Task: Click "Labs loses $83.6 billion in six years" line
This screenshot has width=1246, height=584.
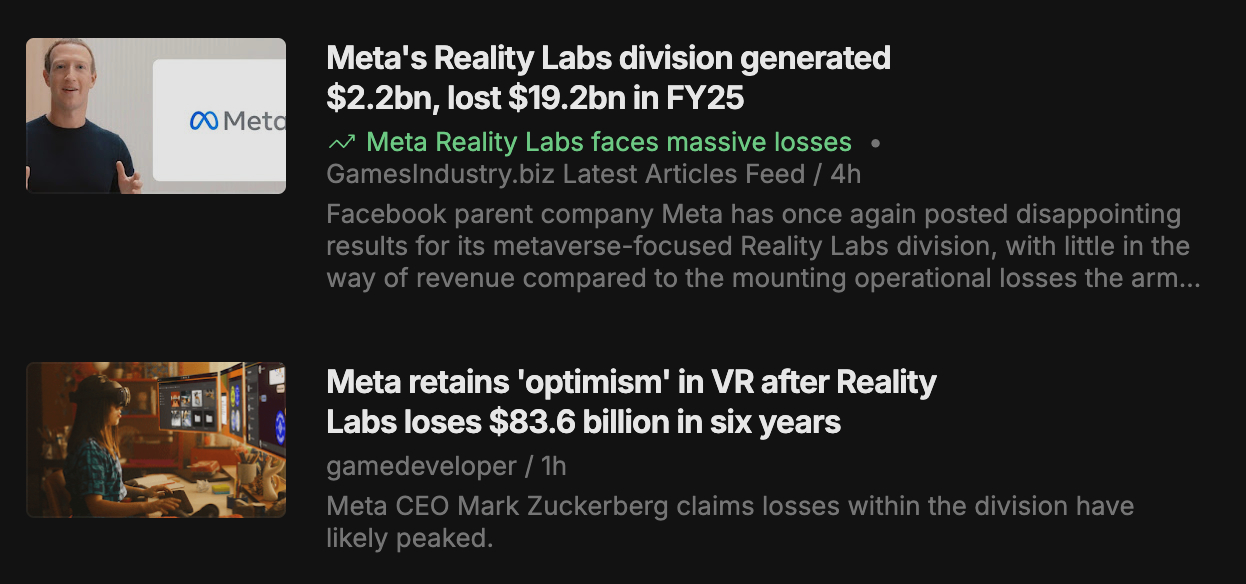Action: coord(583,422)
